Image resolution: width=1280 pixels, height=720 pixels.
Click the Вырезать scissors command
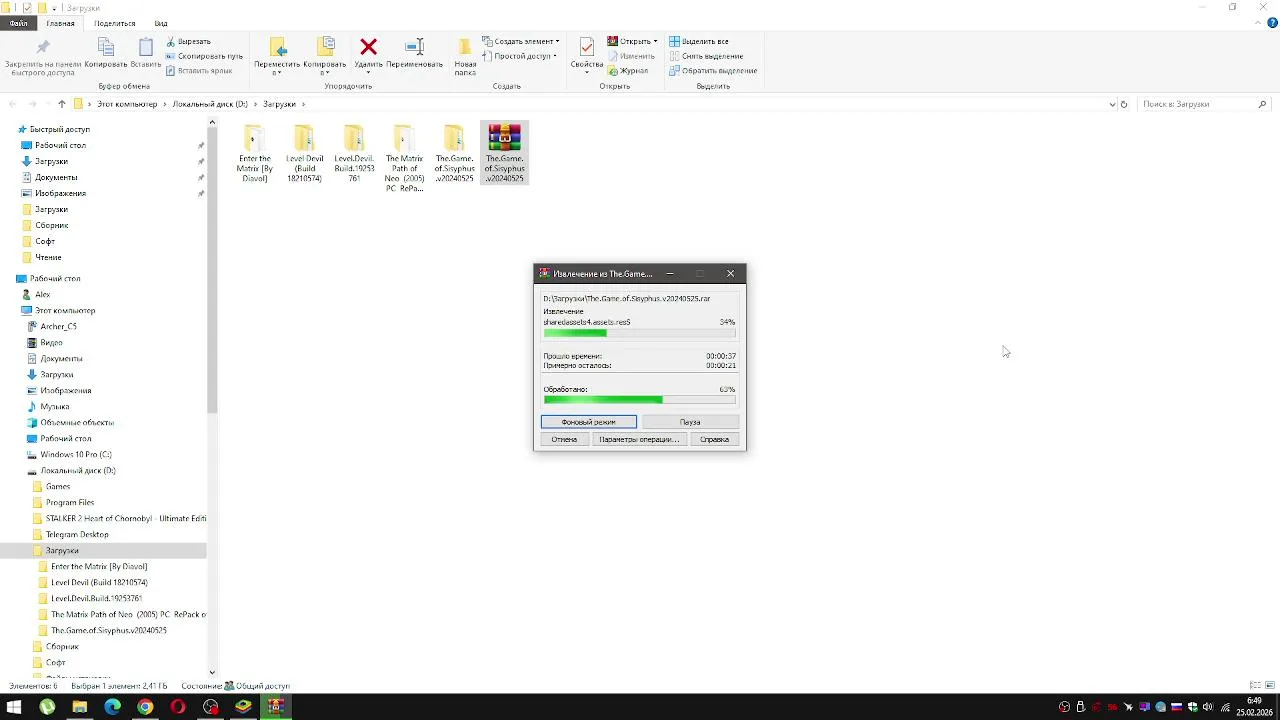pyautogui.click(x=189, y=42)
